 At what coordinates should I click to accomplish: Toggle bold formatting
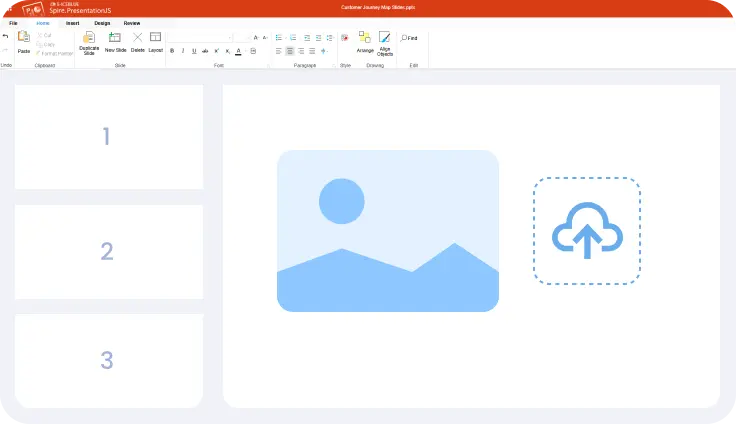click(x=171, y=50)
